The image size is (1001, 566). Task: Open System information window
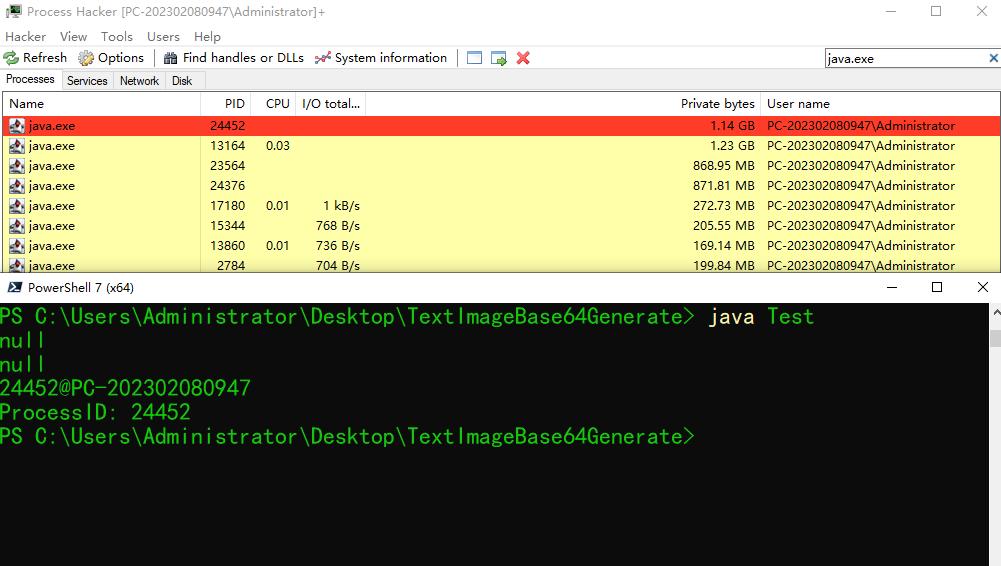[x=381, y=58]
